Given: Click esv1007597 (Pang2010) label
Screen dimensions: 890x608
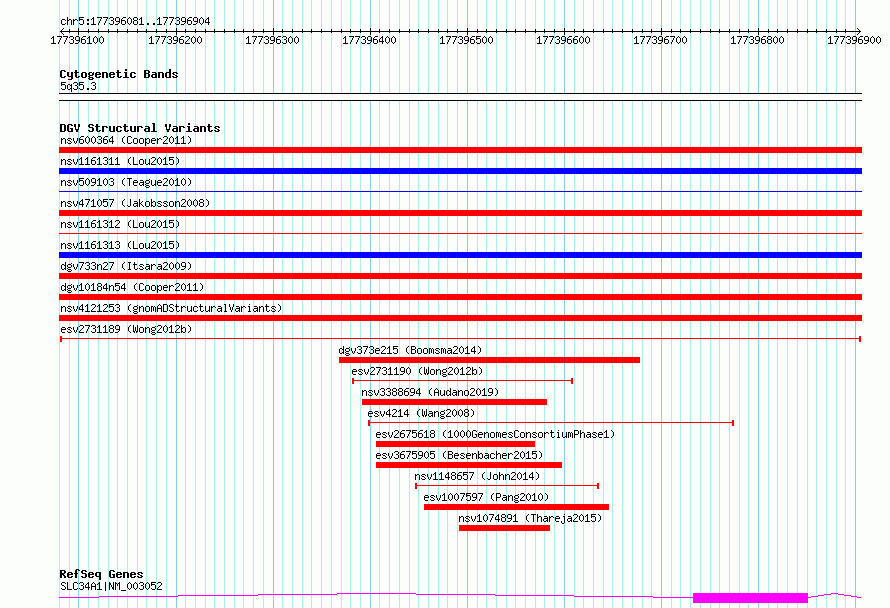Looking at the screenshot, I should 486,497.
